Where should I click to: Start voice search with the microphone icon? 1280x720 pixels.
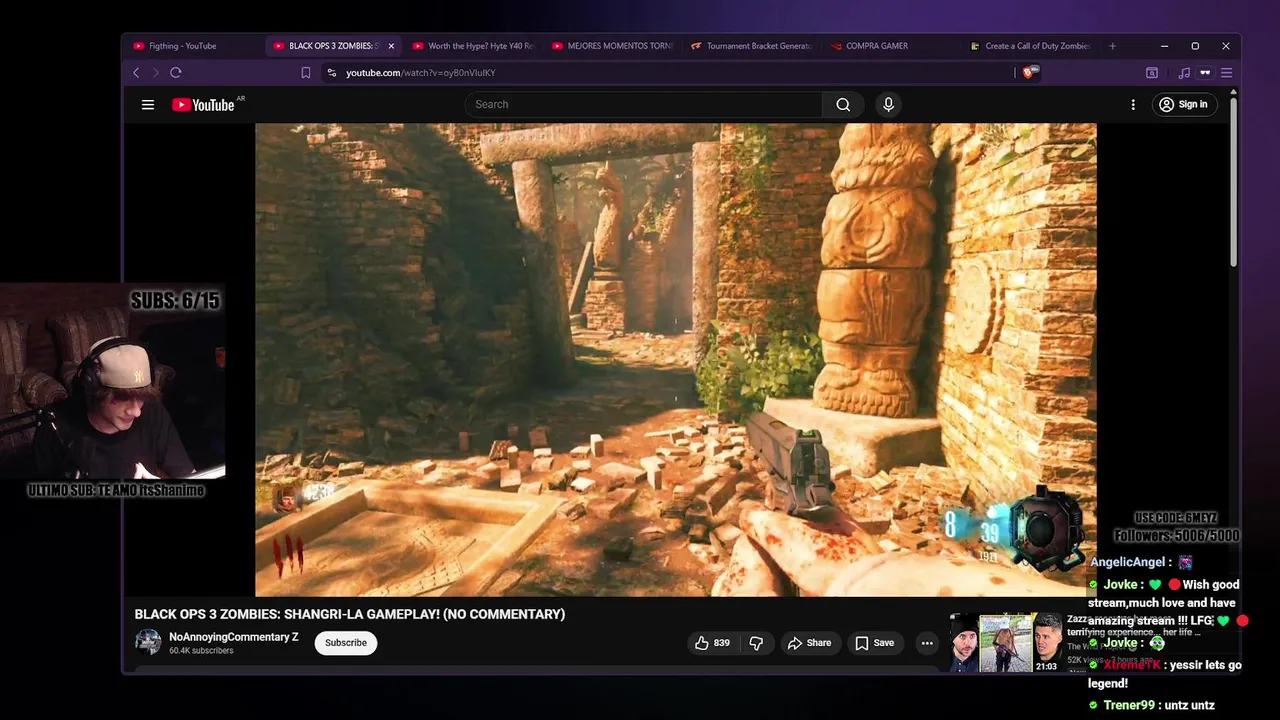888,104
